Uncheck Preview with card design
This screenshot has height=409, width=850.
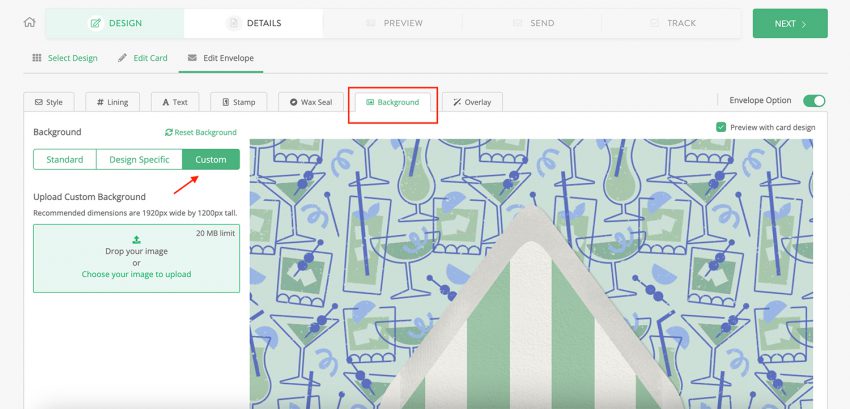(x=722, y=127)
